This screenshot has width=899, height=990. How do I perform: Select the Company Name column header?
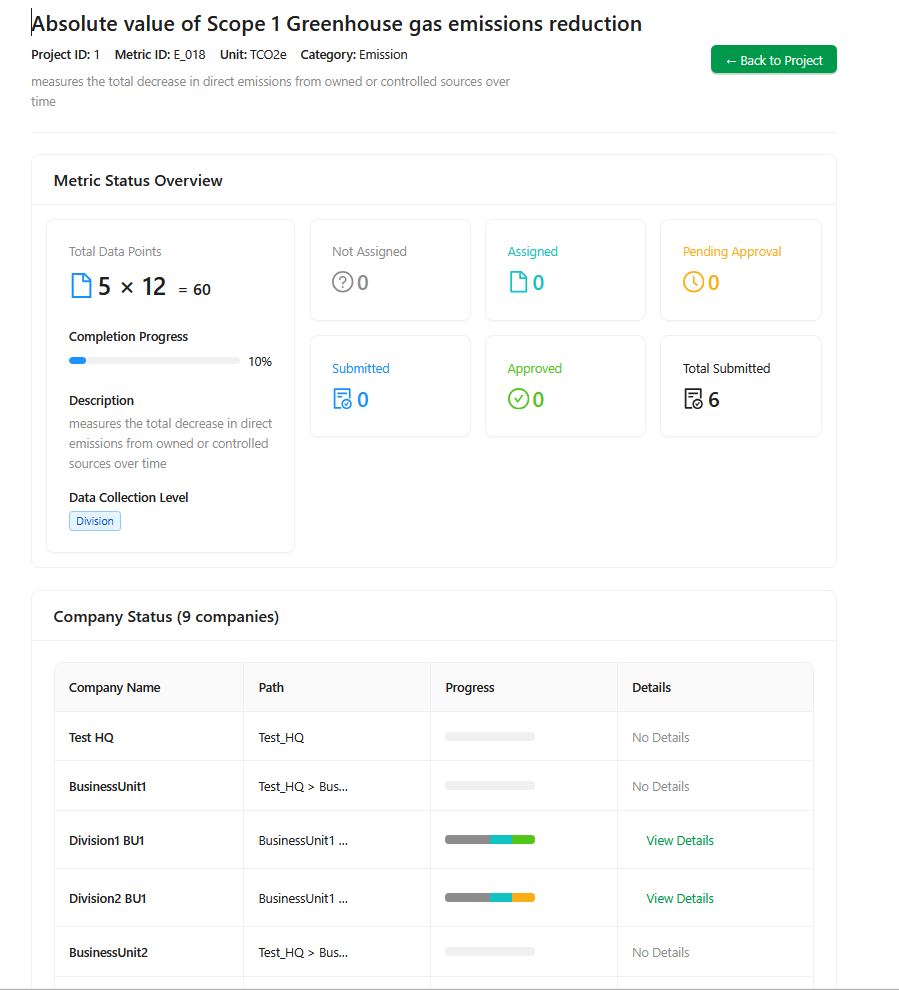[115, 687]
